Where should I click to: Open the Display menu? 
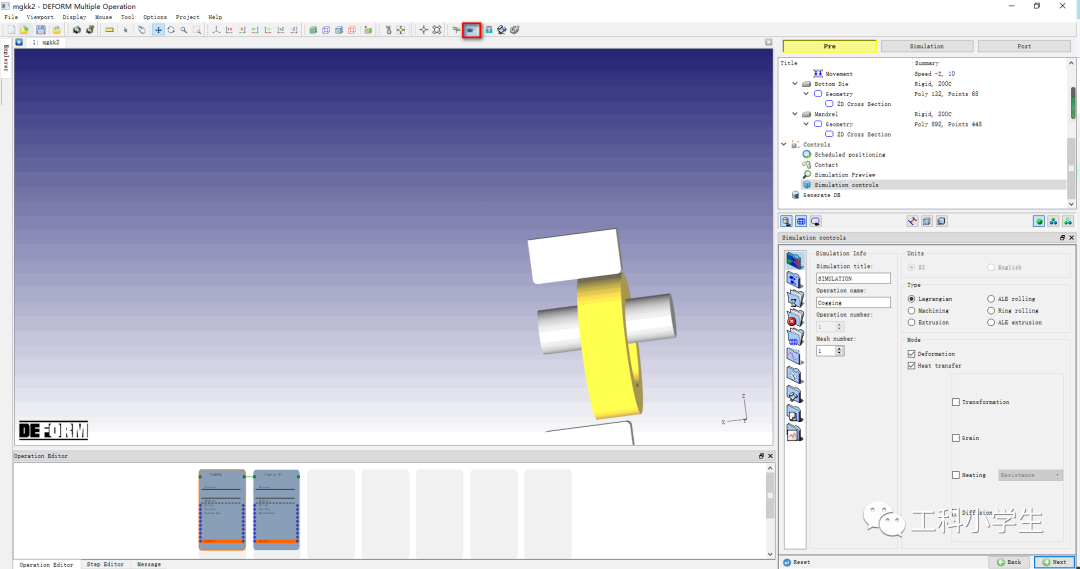tap(74, 17)
